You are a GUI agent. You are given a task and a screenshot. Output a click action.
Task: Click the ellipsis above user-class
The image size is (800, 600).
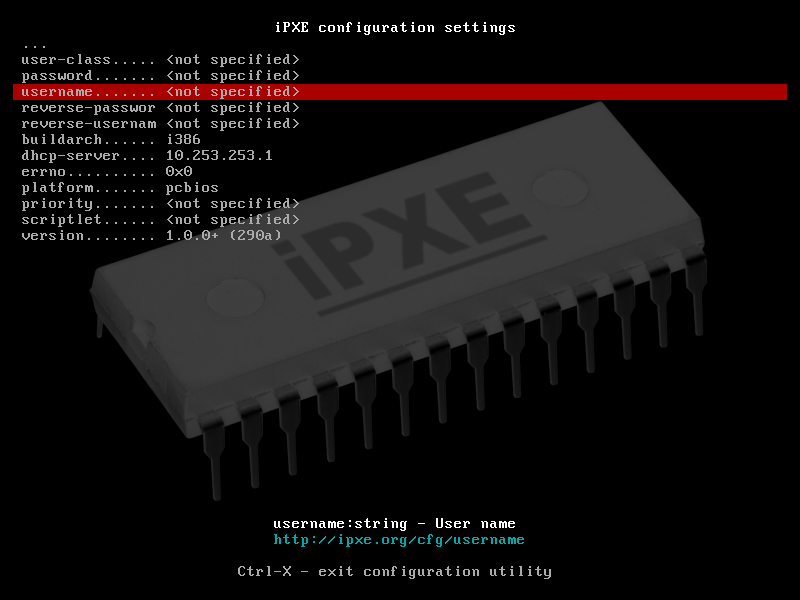click(x=34, y=46)
